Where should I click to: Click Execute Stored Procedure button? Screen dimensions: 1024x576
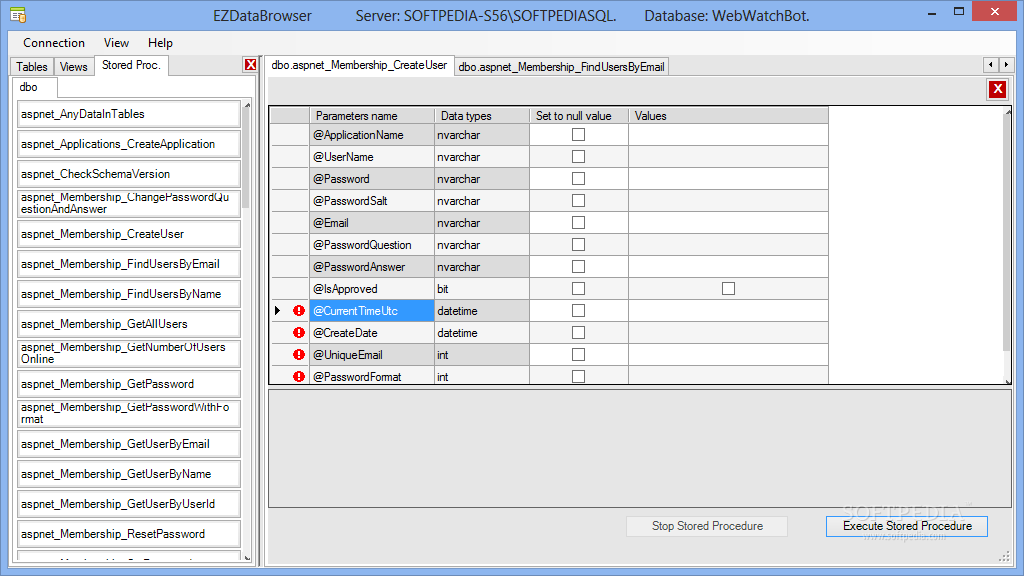906,526
